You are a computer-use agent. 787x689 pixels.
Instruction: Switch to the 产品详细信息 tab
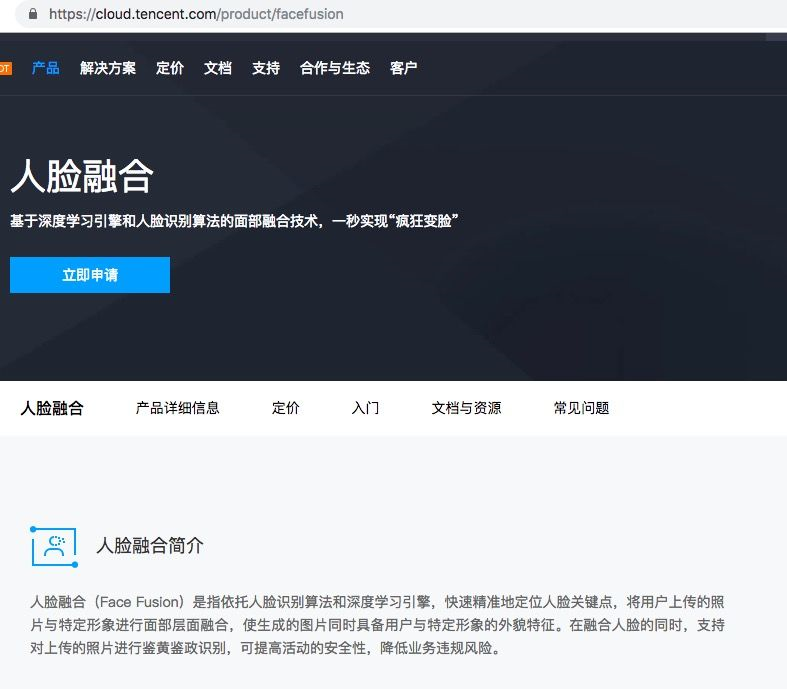(178, 408)
